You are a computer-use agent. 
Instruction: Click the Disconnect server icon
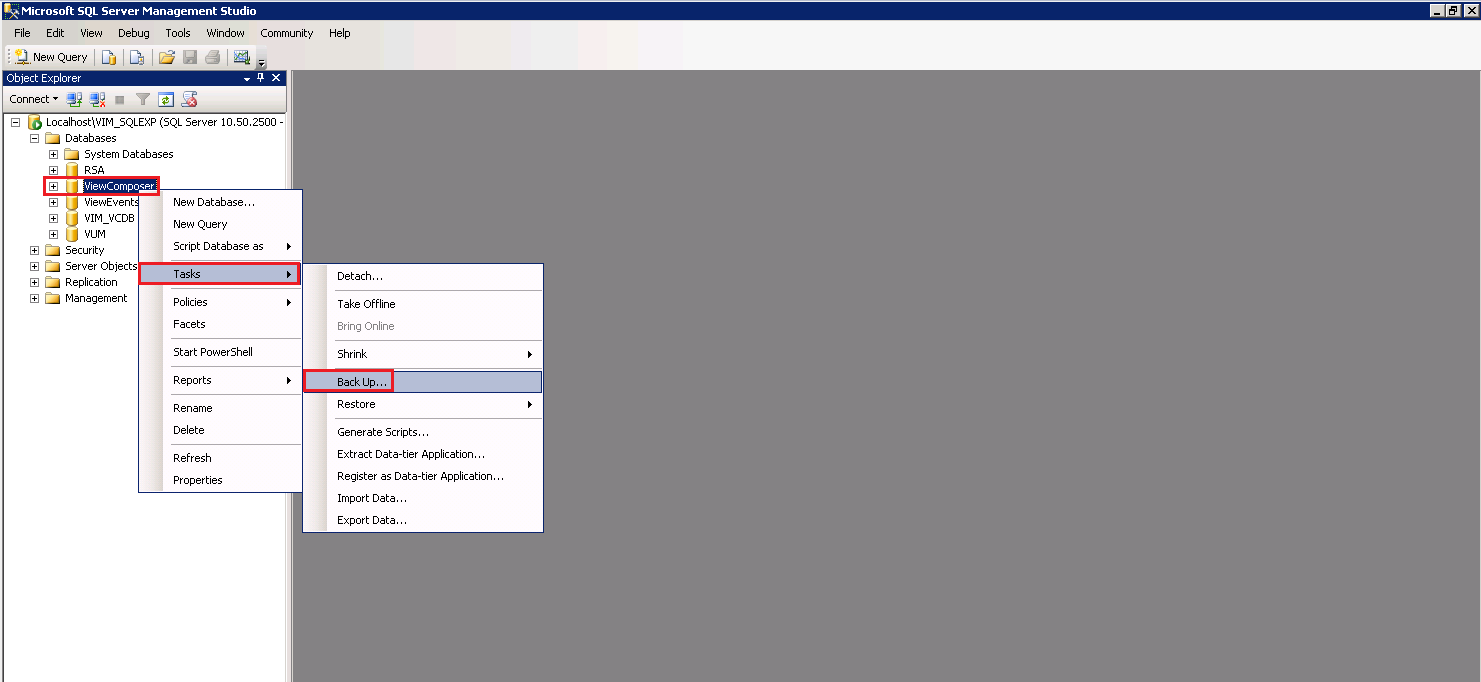click(x=97, y=99)
